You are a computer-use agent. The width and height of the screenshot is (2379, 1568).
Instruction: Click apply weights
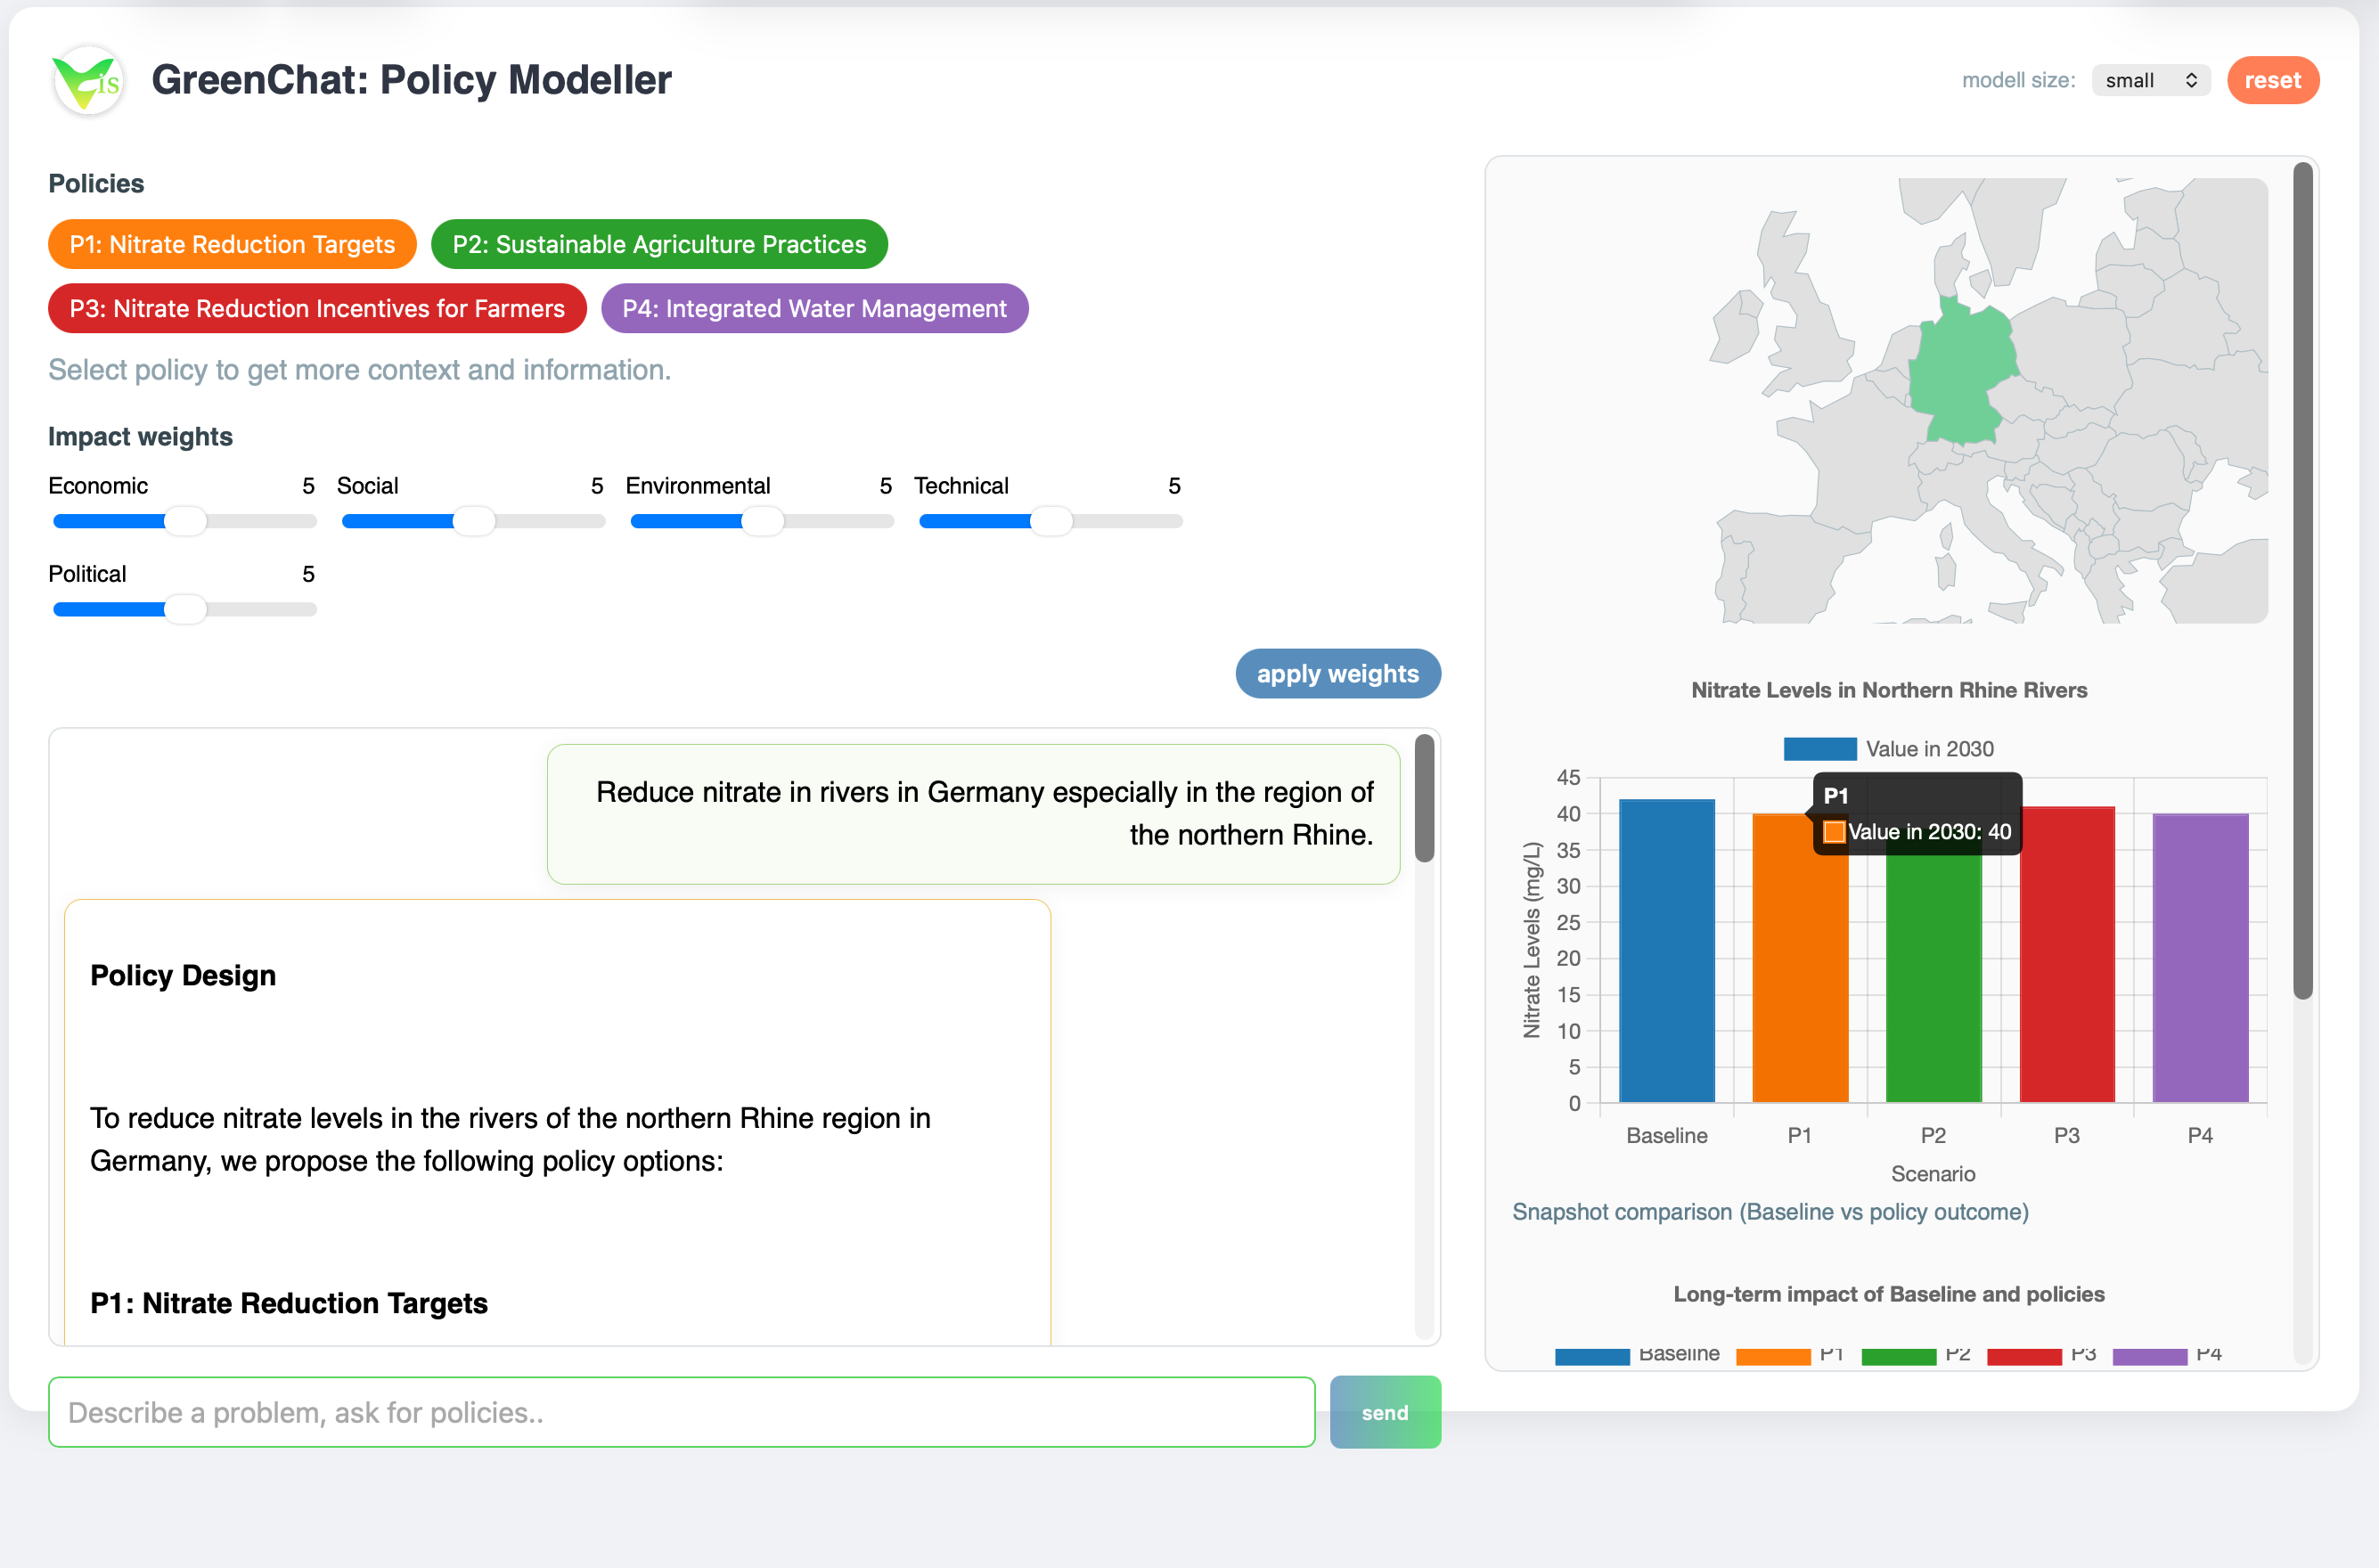pos(1338,673)
